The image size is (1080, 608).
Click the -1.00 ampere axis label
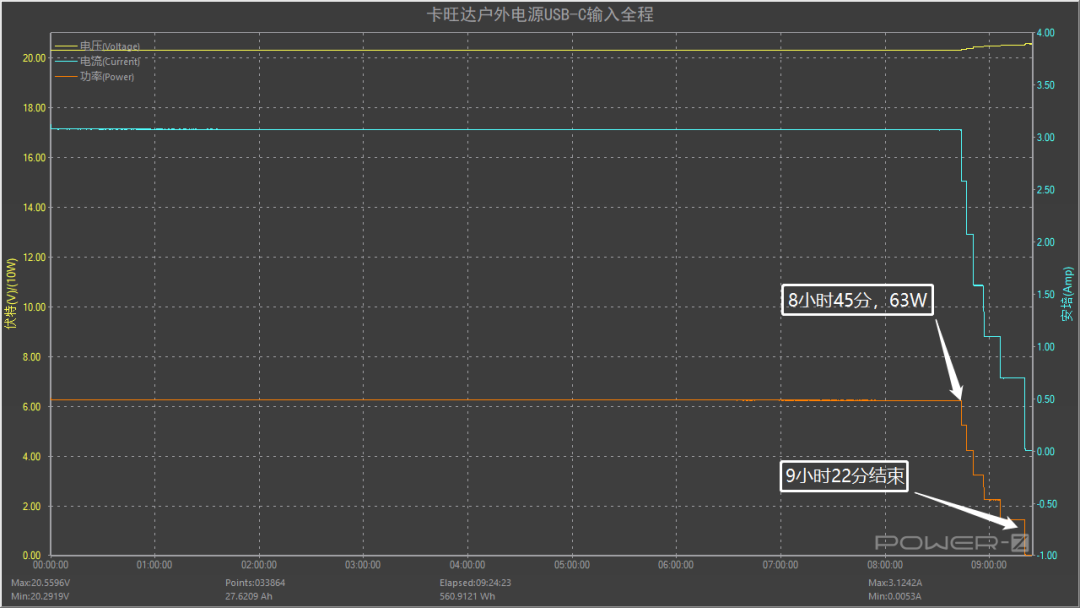pyautogui.click(x=1046, y=555)
